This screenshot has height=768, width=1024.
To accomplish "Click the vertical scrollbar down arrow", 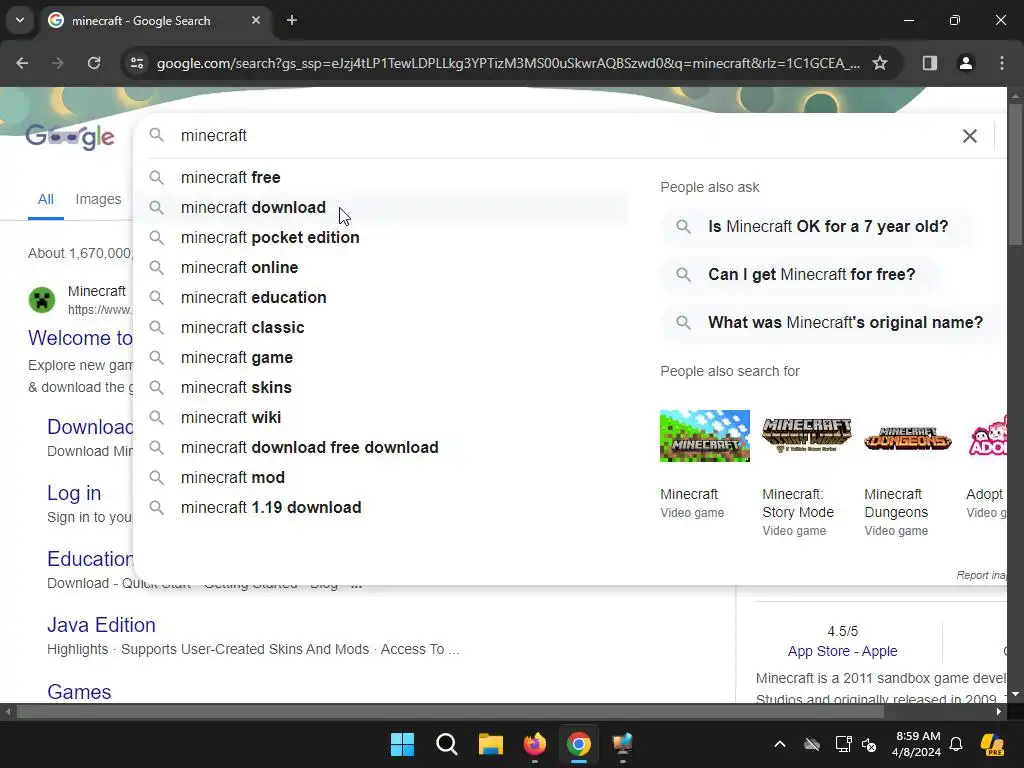I will coord(1015,694).
